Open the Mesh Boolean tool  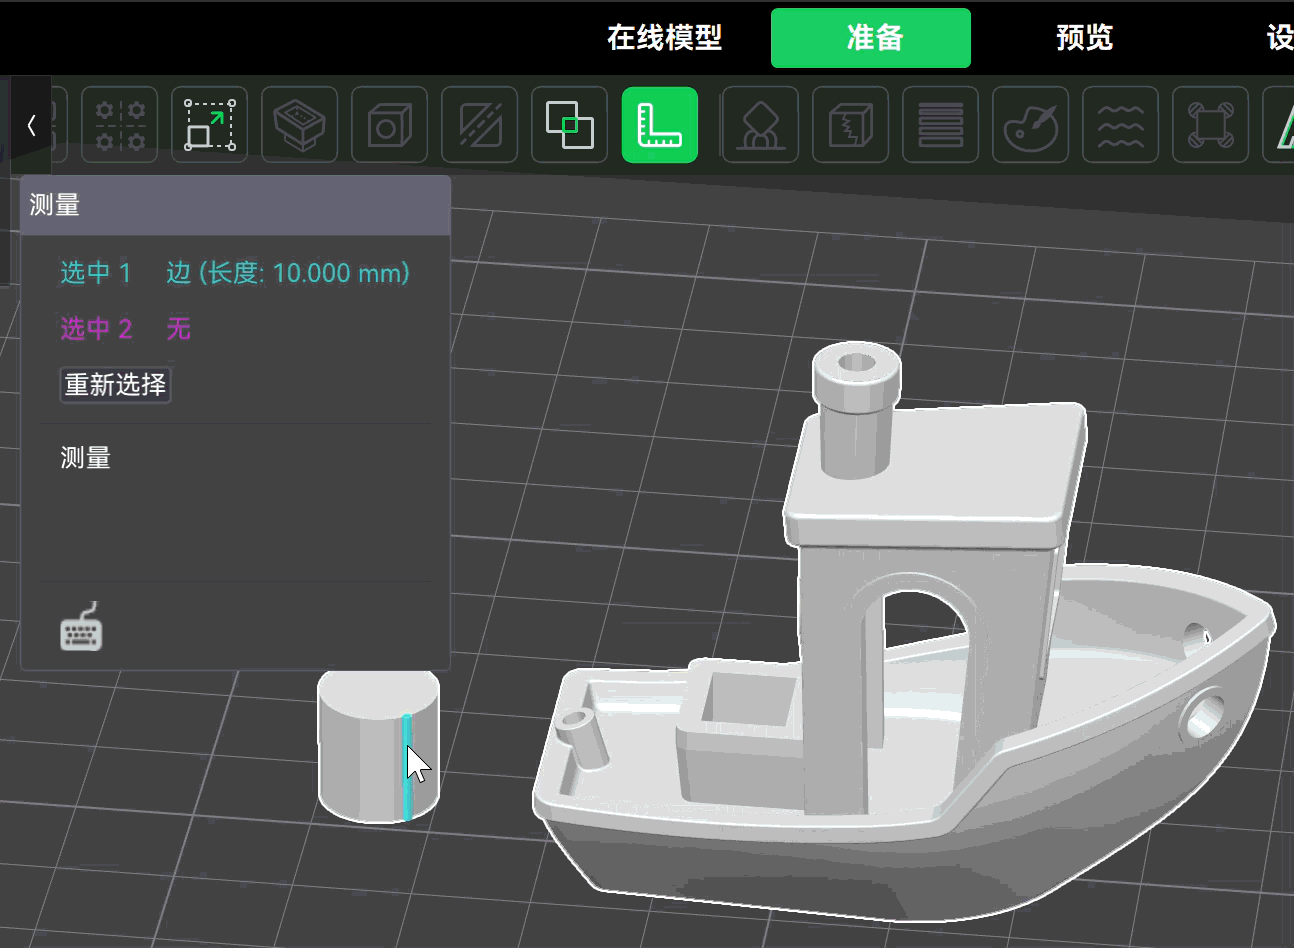pos(570,125)
